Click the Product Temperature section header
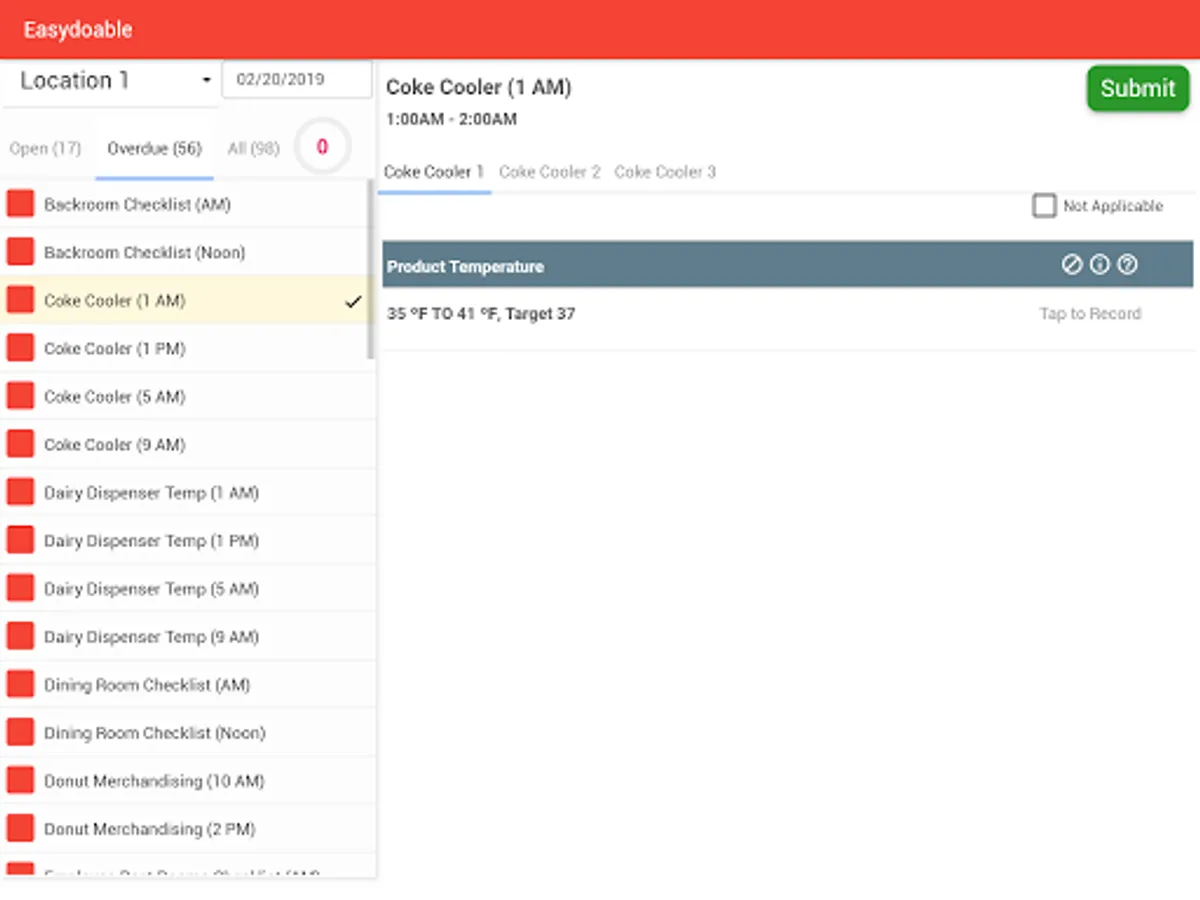 [x=787, y=265]
